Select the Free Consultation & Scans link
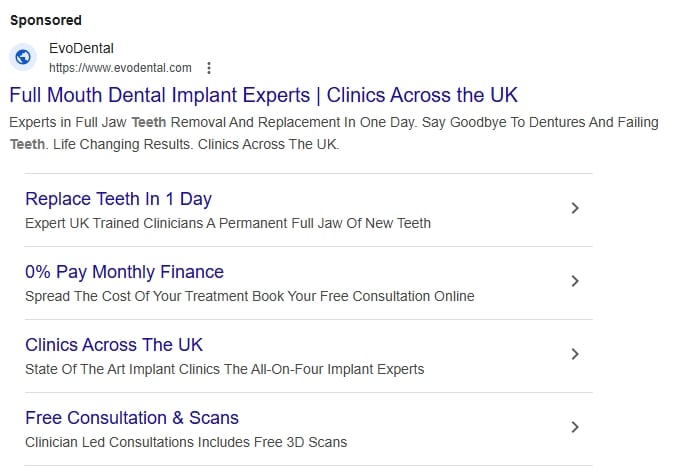The width and height of the screenshot is (679, 476). (x=132, y=418)
